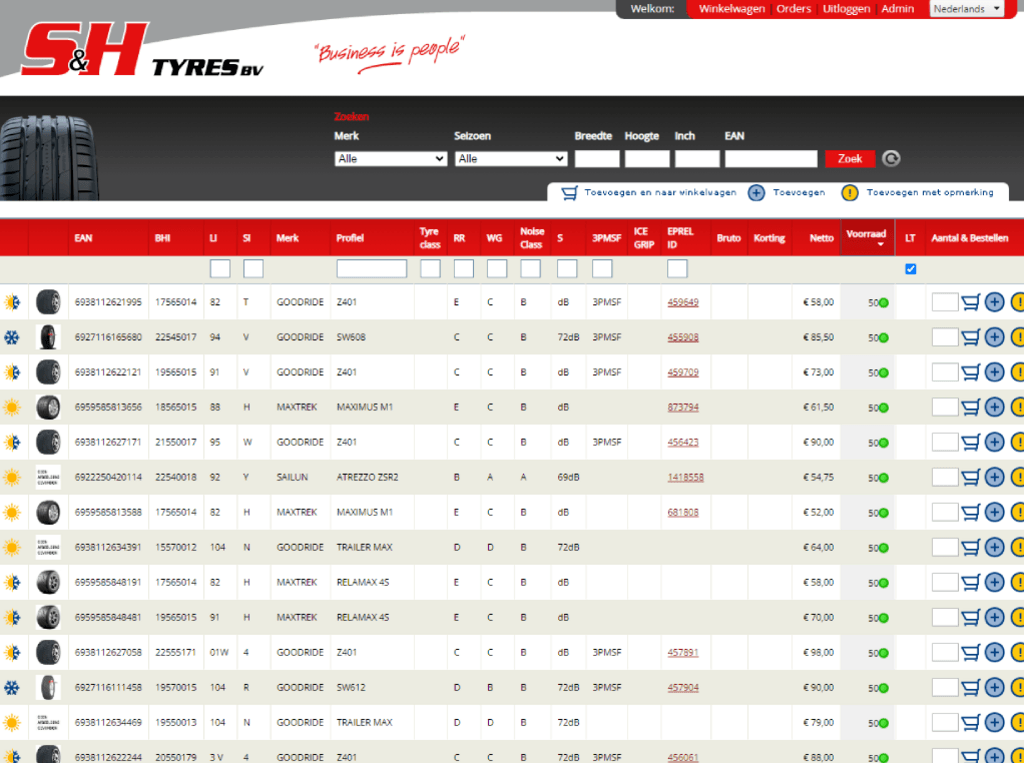Viewport: 1024px width, 763px height.
Task: Sort by EAN column header
Action: click(84, 238)
